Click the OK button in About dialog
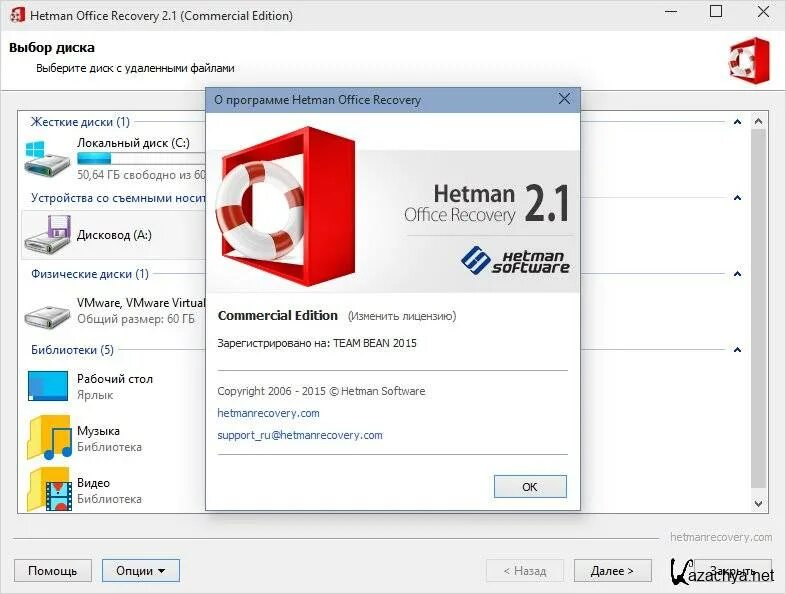The image size is (786, 594). coord(530,487)
